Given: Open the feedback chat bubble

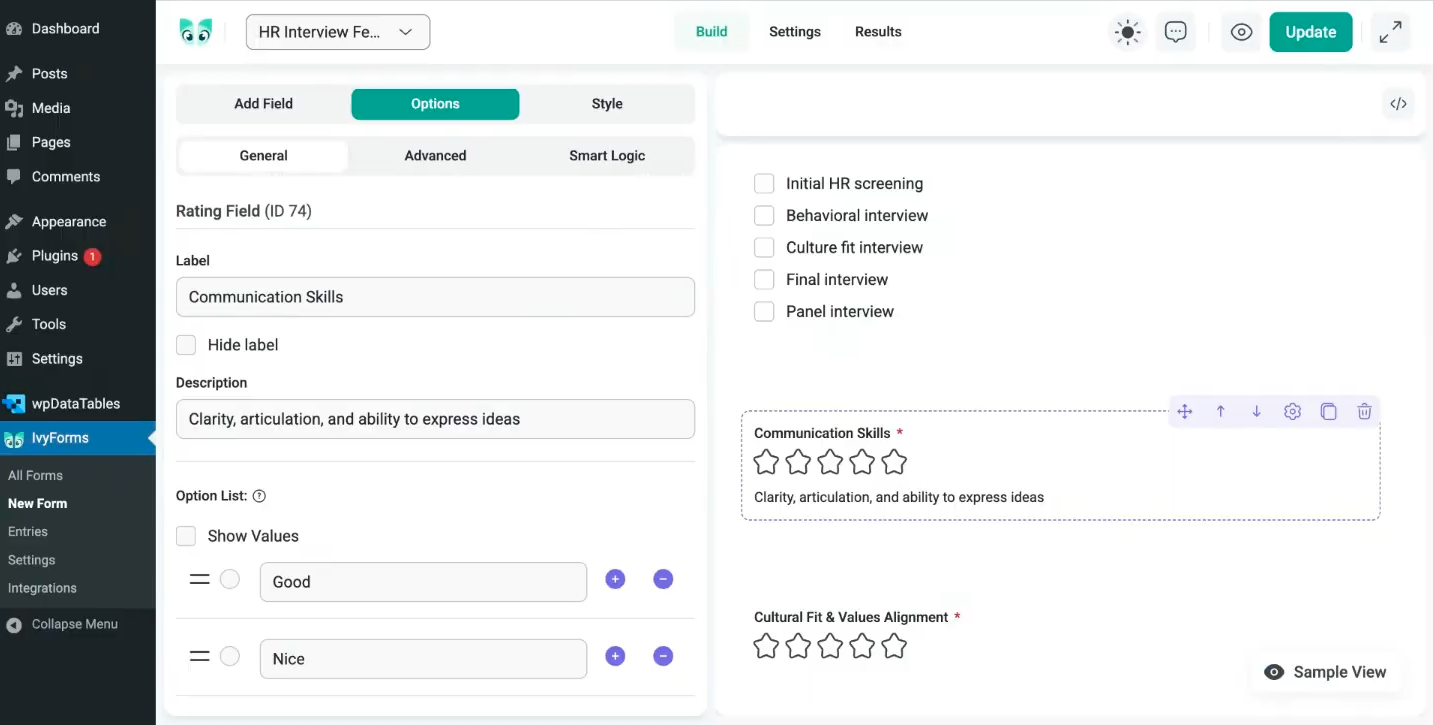Looking at the screenshot, I should tap(1175, 32).
